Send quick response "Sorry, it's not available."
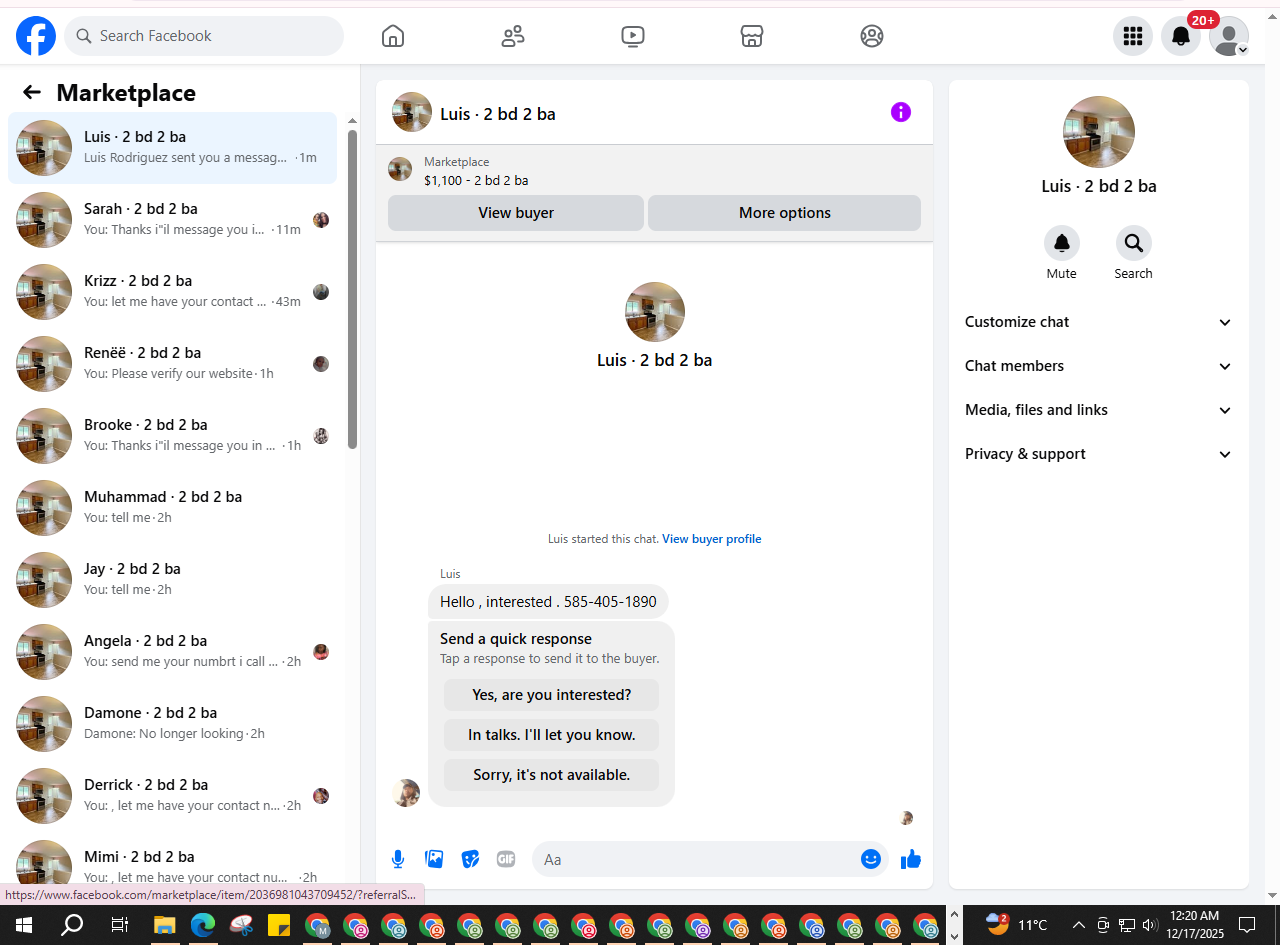The width and height of the screenshot is (1280, 945). coord(552,775)
